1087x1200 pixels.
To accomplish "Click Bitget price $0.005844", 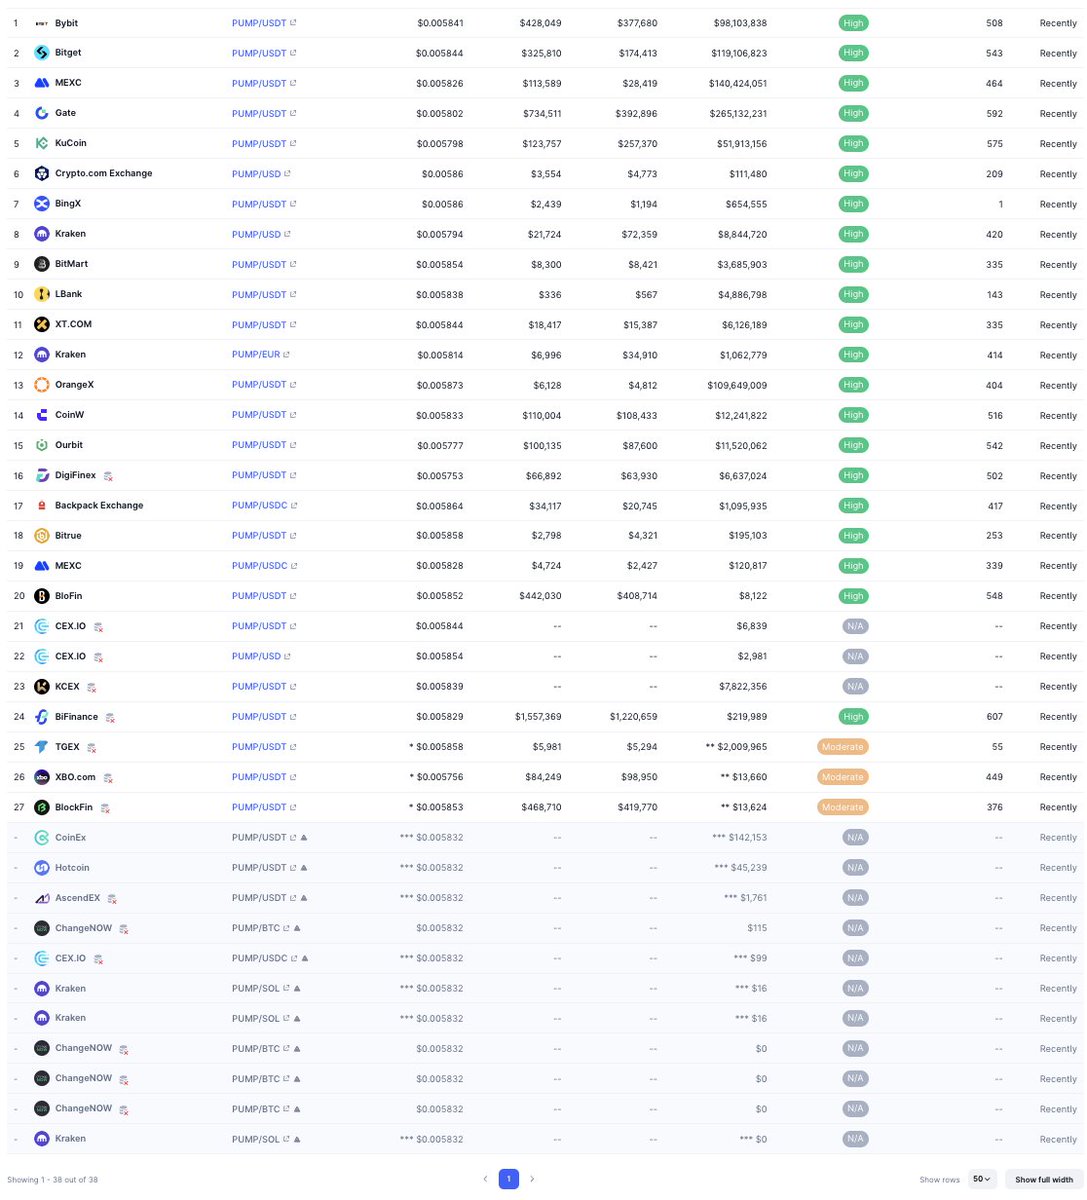I will [440, 53].
